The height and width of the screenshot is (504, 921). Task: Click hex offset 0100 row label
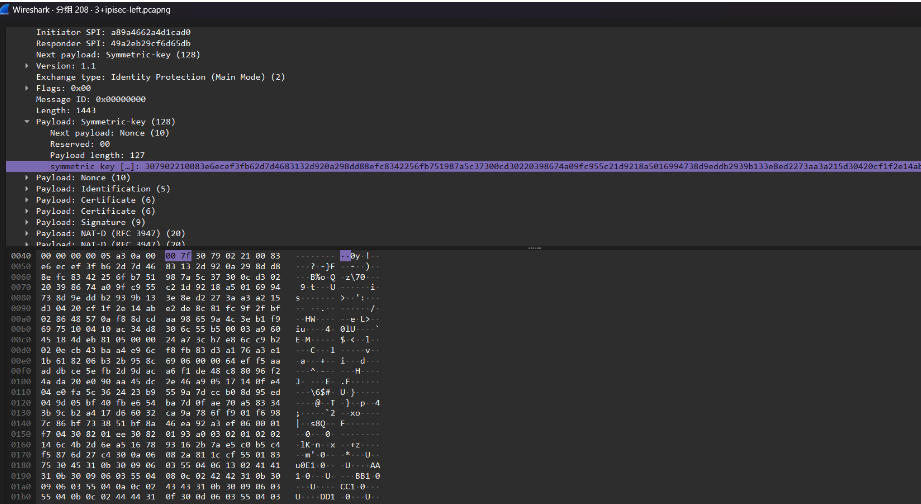(21, 382)
